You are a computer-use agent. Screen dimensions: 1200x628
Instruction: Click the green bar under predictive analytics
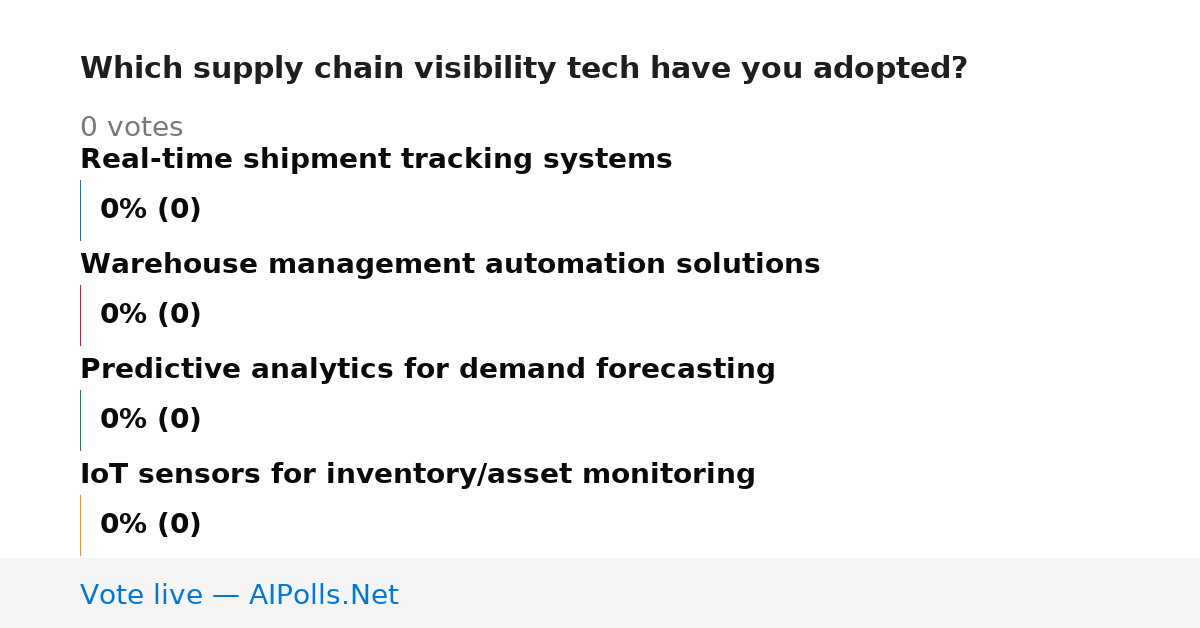[x=80, y=420]
